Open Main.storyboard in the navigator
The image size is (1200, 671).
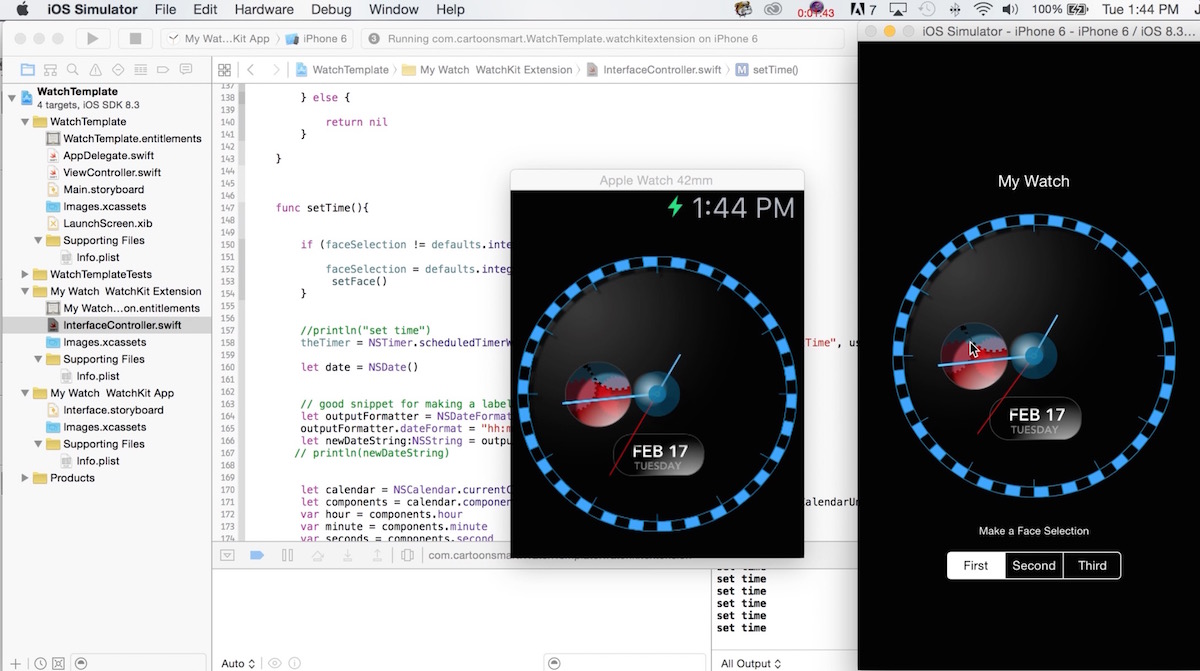coord(103,189)
